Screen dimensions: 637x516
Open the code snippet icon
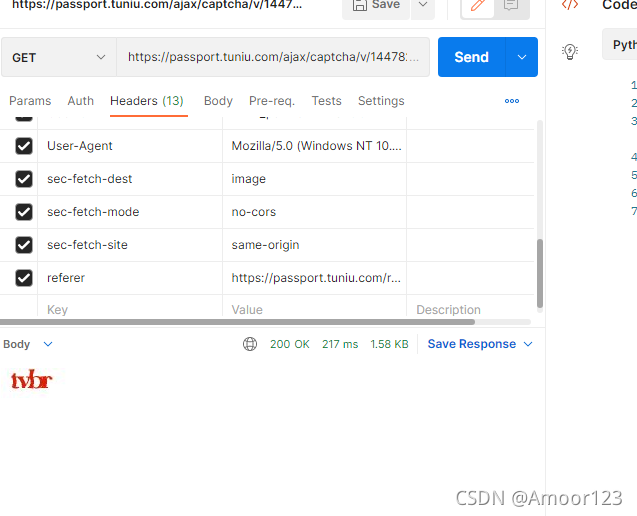(570, 5)
